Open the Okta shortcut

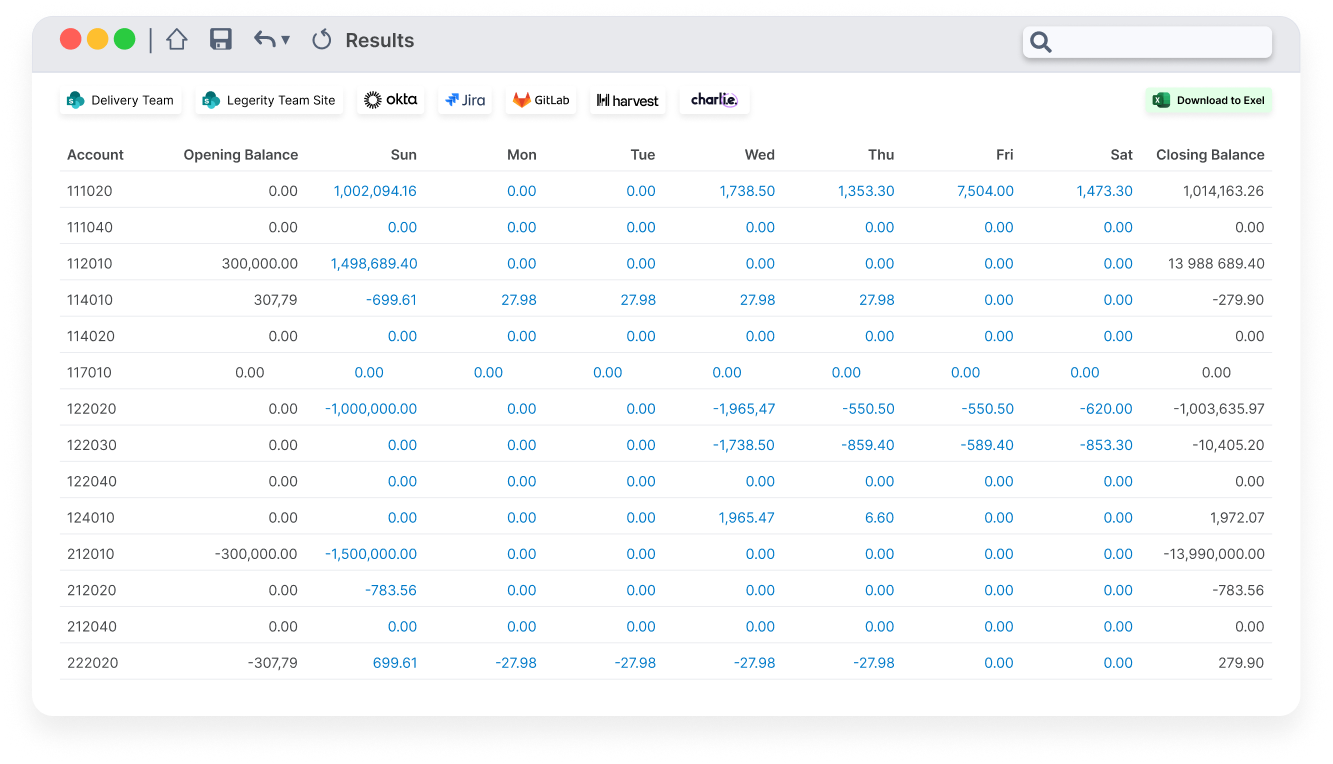click(390, 99)
